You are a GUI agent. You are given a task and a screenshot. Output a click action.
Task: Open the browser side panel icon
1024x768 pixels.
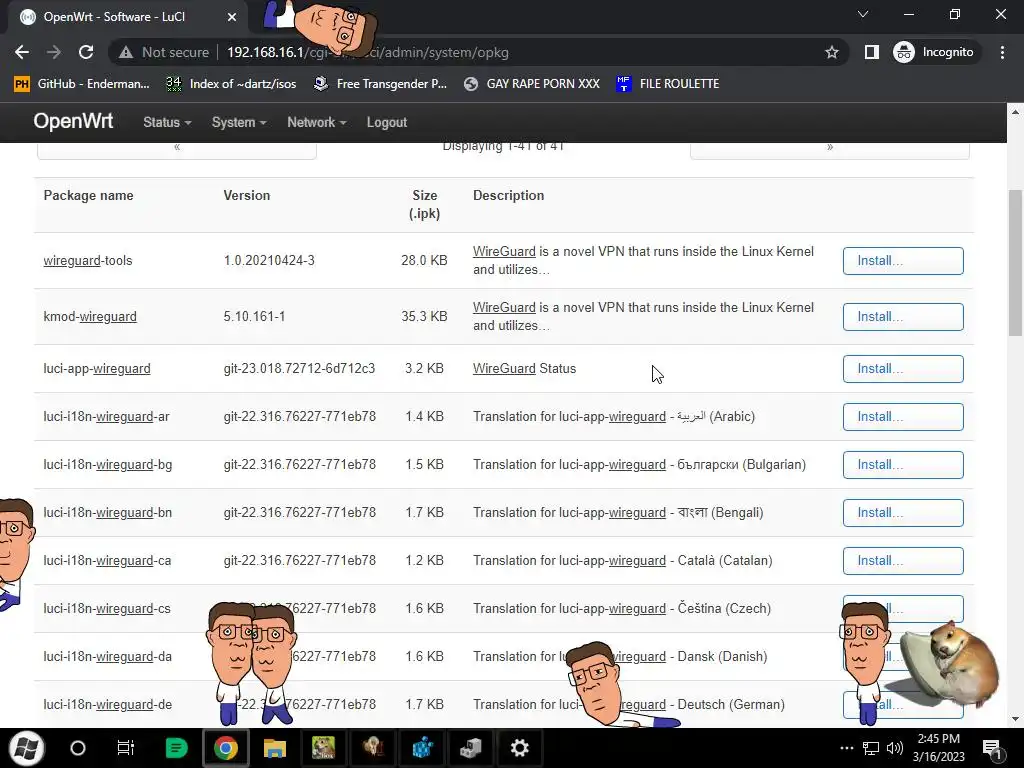(871, 52)
